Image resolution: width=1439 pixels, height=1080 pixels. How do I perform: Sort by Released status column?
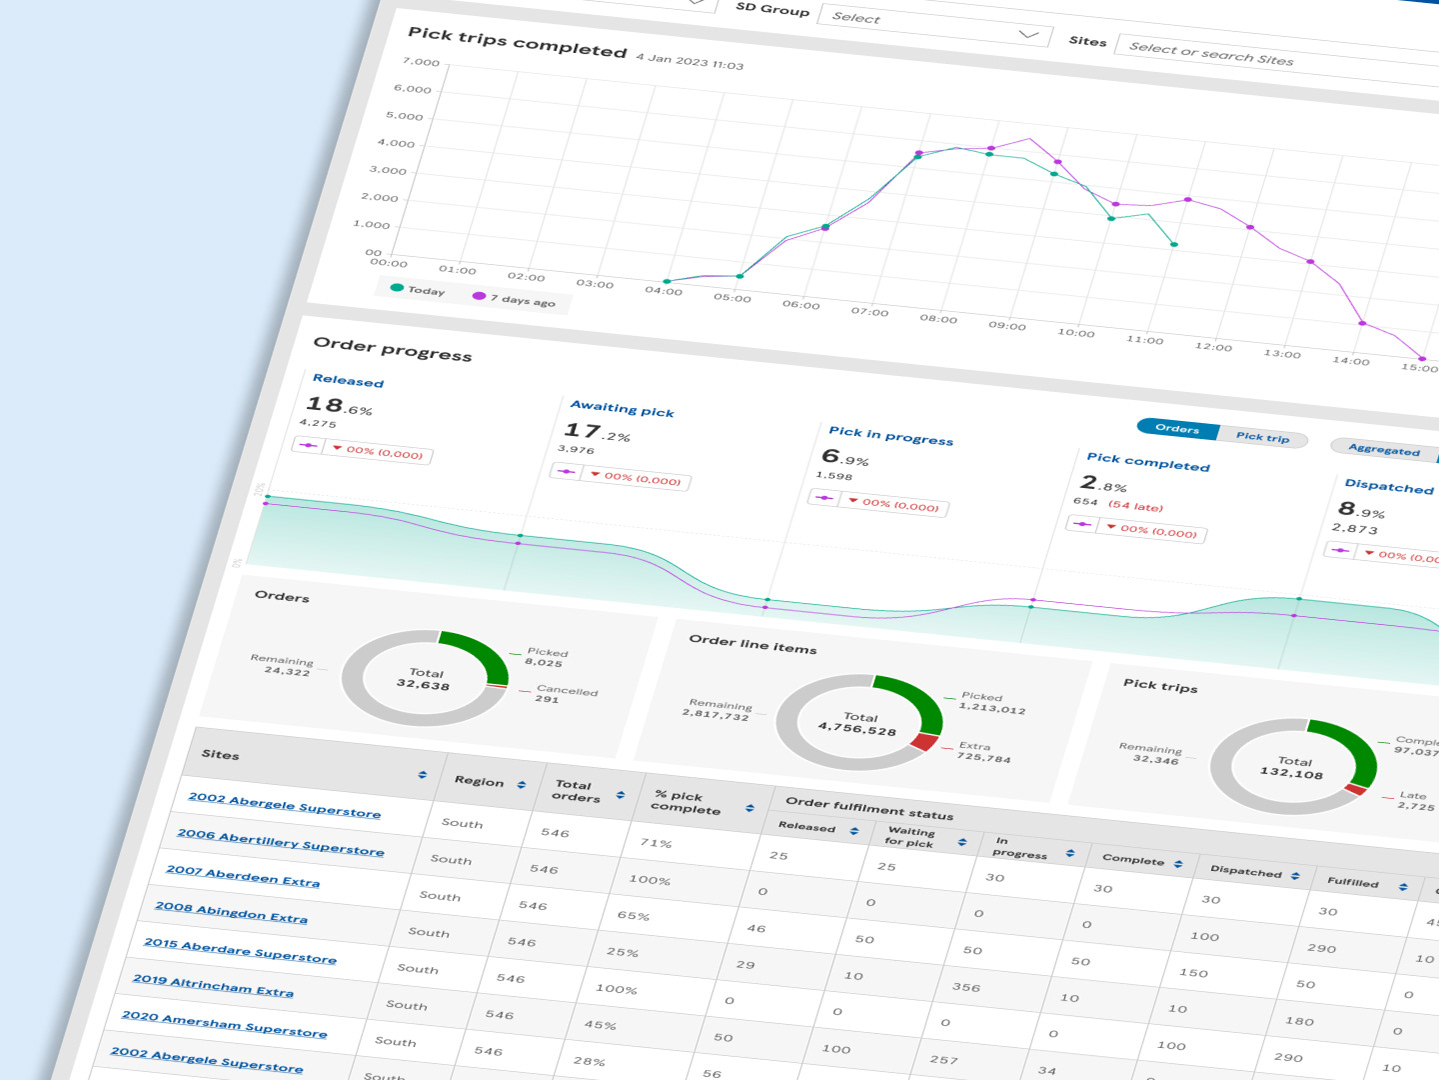point(854,831)
